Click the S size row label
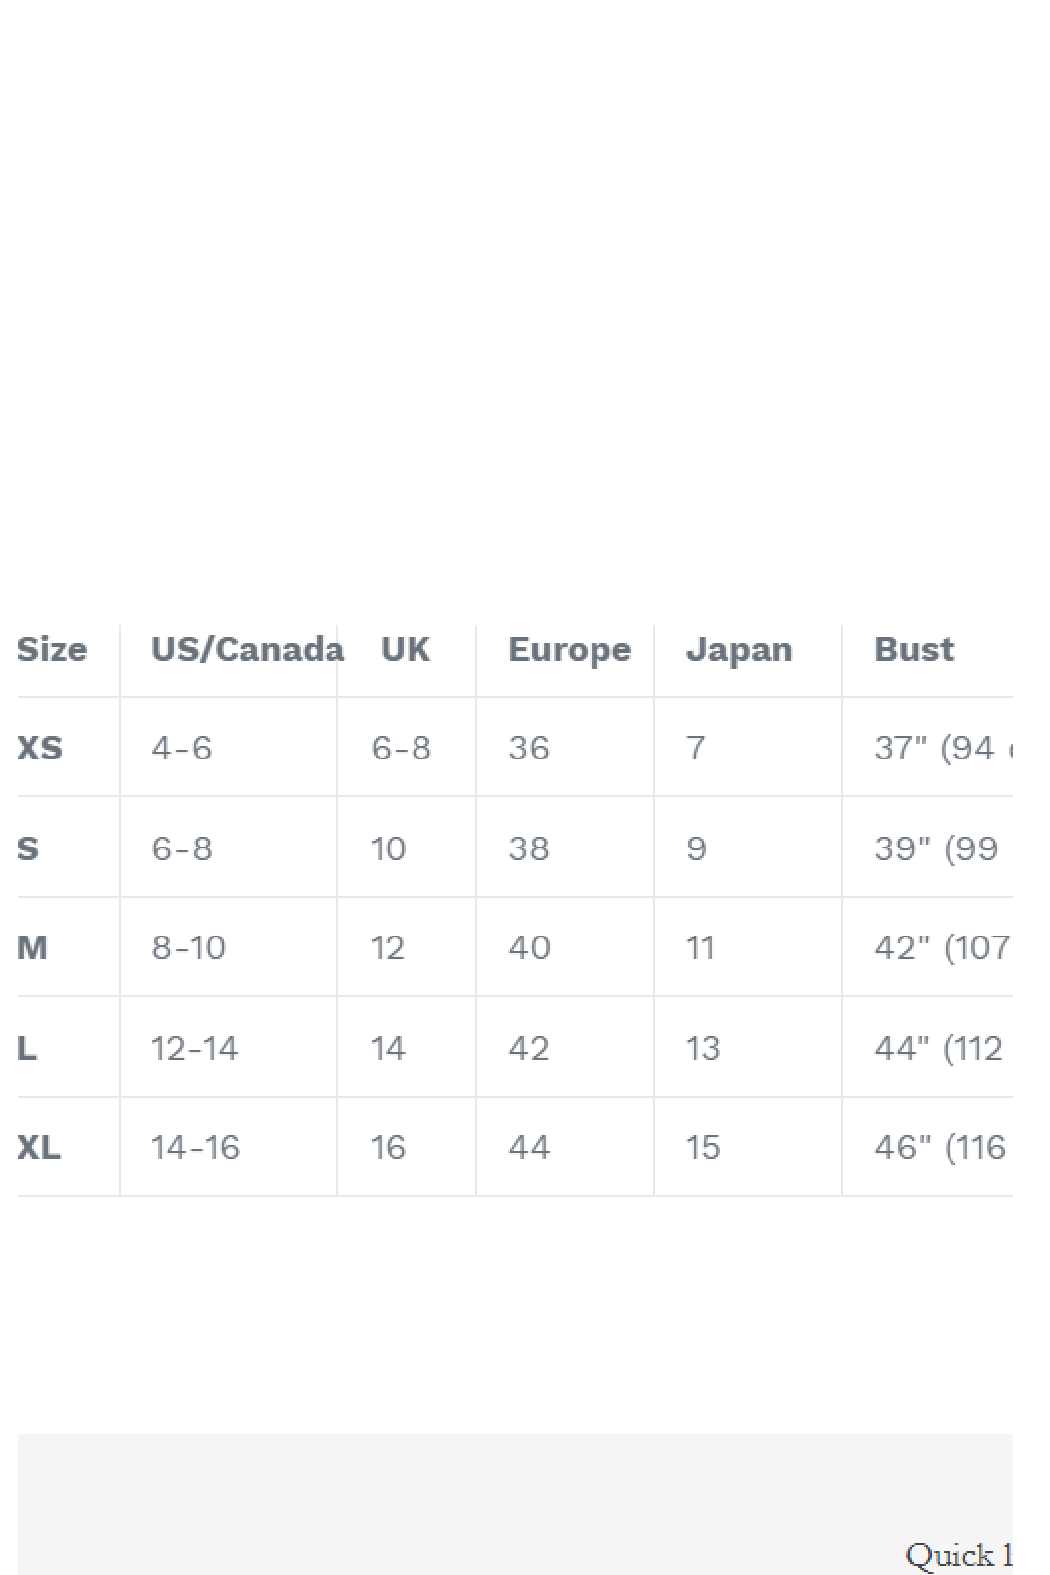1050x1575 pixels. pyautogui.click(x=28, y=848)
